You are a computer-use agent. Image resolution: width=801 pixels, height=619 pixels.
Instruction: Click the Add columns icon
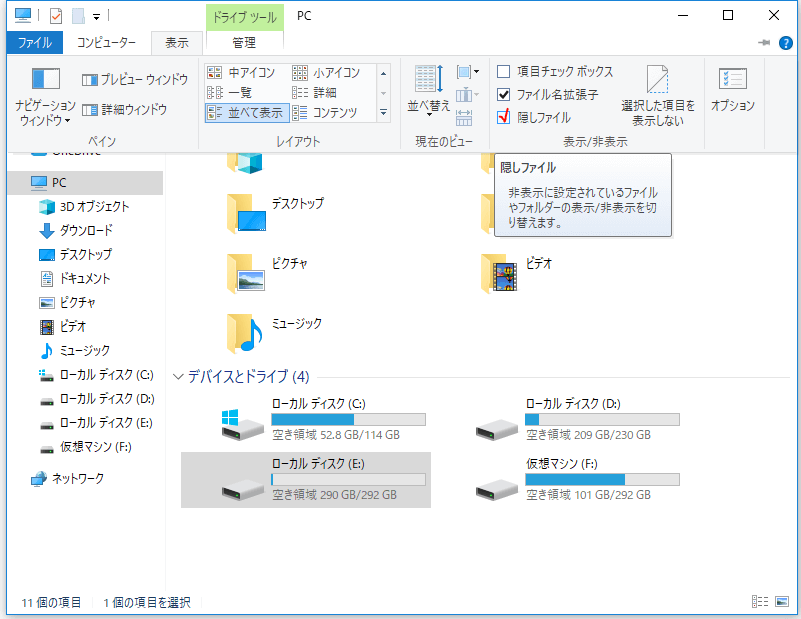pos(467,95)
